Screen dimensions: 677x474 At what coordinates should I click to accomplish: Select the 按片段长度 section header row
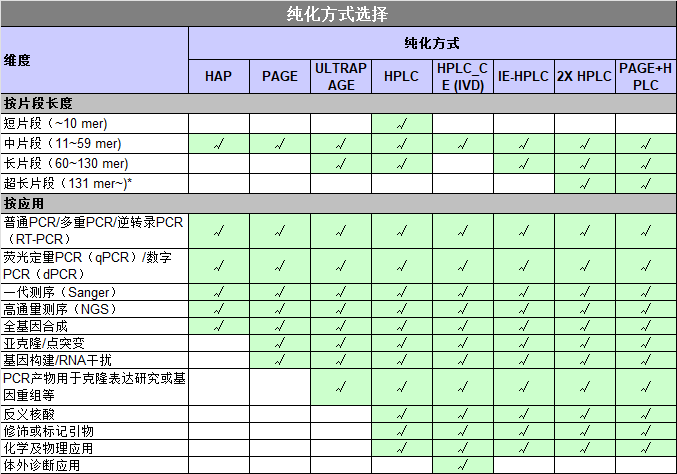point(338,104)
